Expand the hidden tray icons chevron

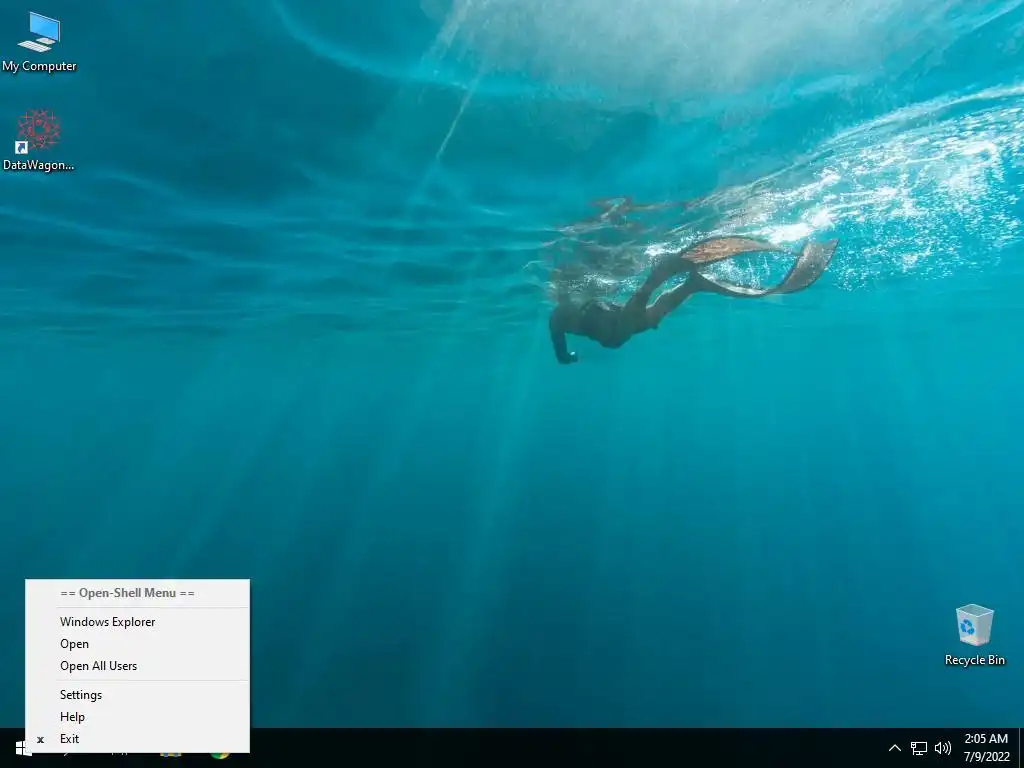[x=895, y=748]
